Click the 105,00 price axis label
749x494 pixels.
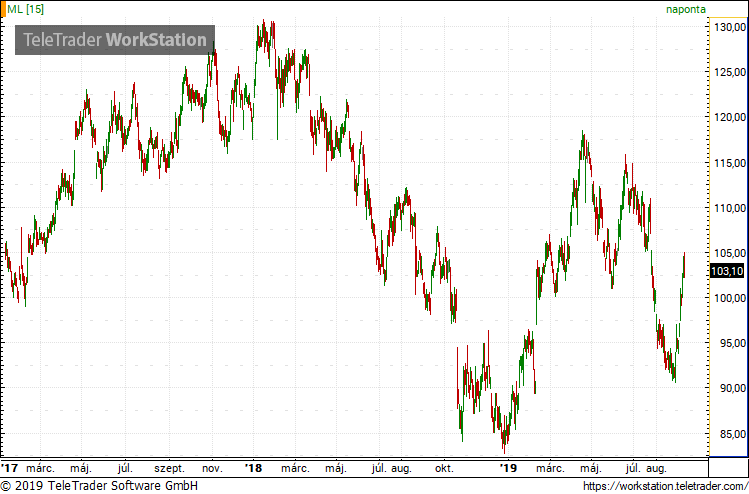(x=729, y=253)
